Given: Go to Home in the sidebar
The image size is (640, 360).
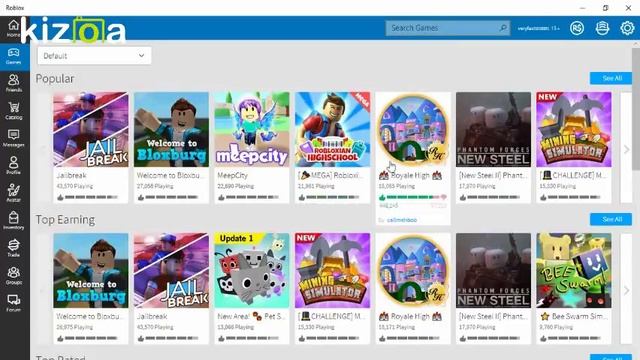Looking at the screenshot, I should click(13, 29).
